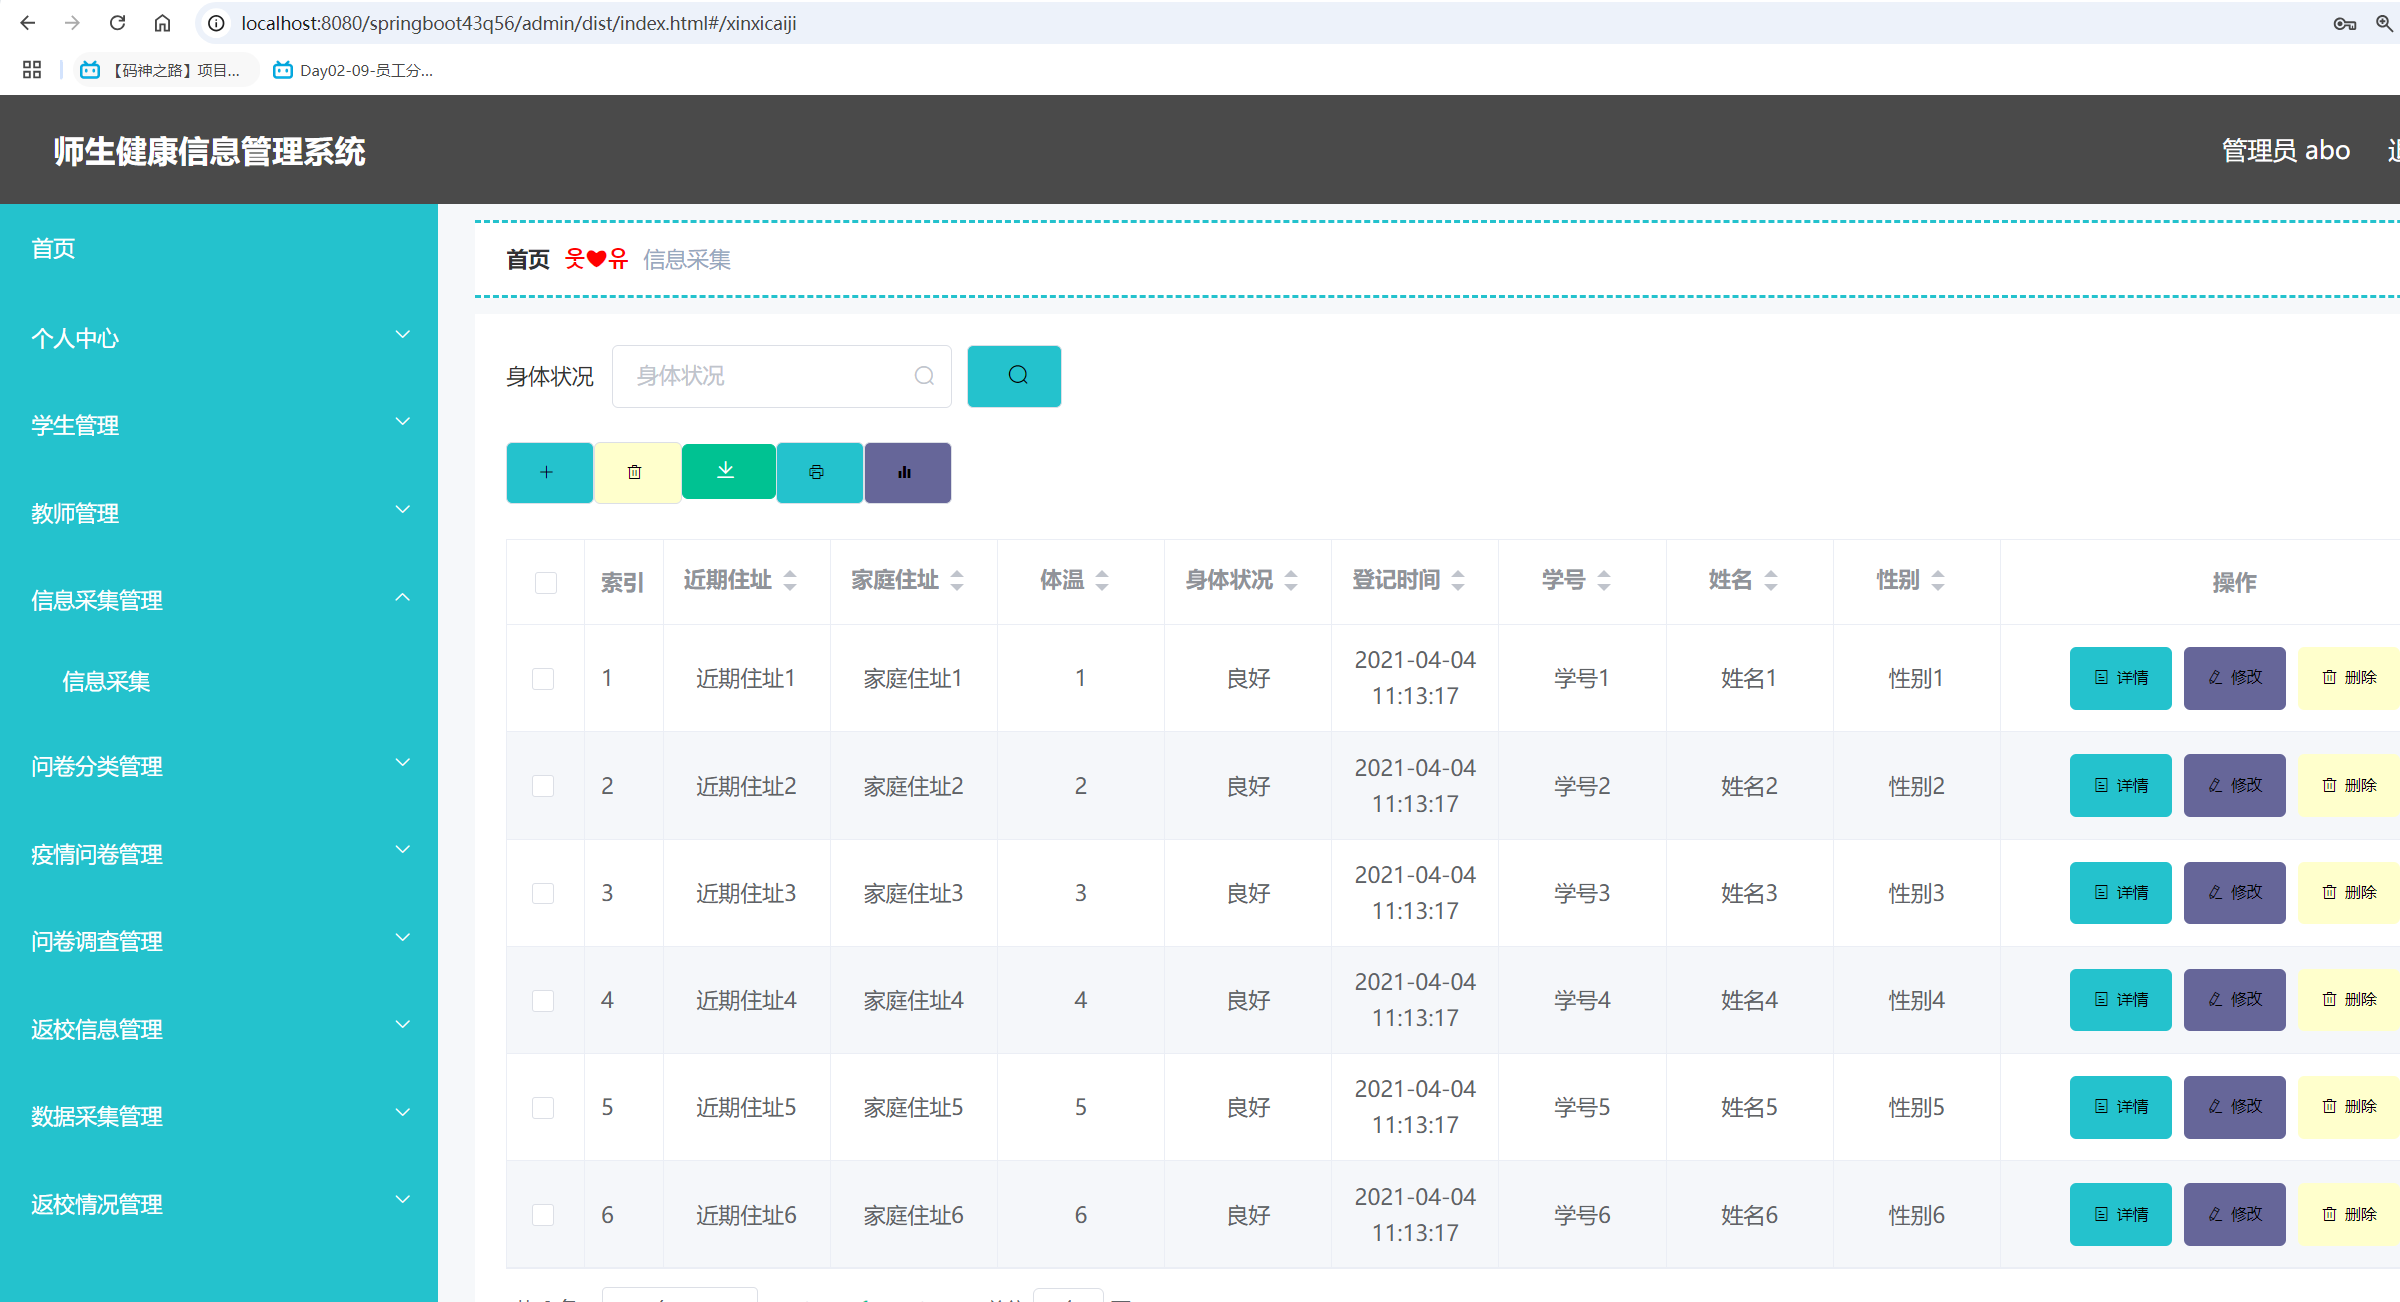Click the green download export button
The height and width of the screenshot is (1302, 2400).
727,471
